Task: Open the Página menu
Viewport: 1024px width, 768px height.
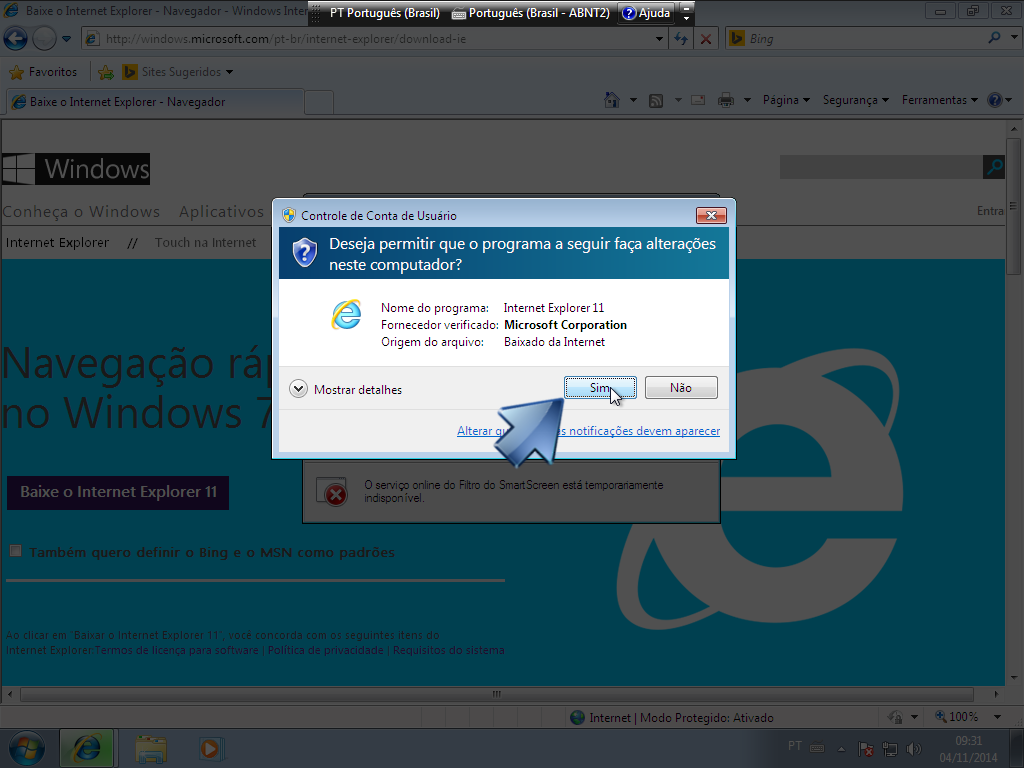Action: tap(786, 100)
